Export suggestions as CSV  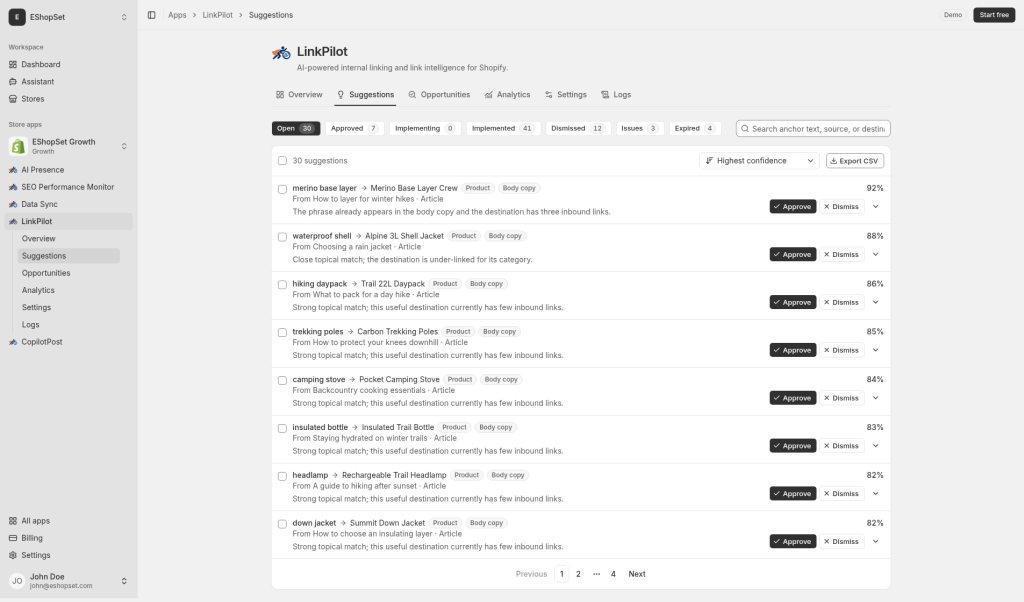(855, 161)
